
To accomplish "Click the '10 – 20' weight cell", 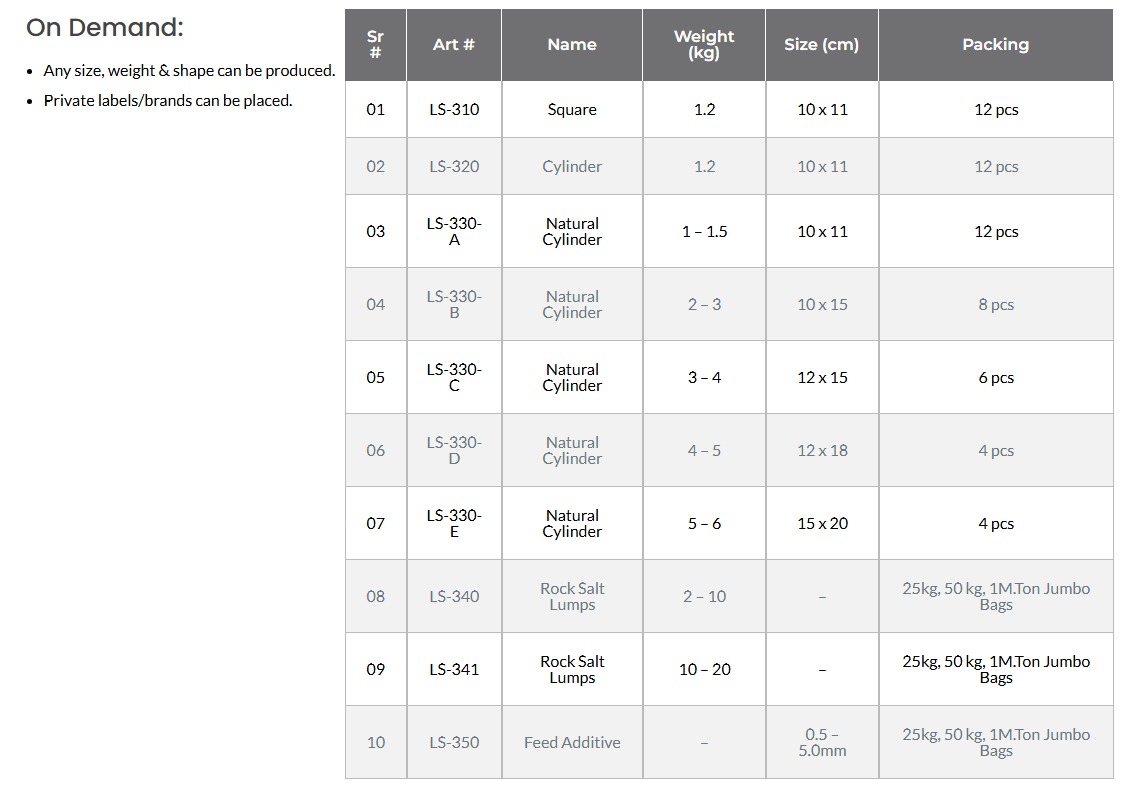I will [x=704, y=670].
